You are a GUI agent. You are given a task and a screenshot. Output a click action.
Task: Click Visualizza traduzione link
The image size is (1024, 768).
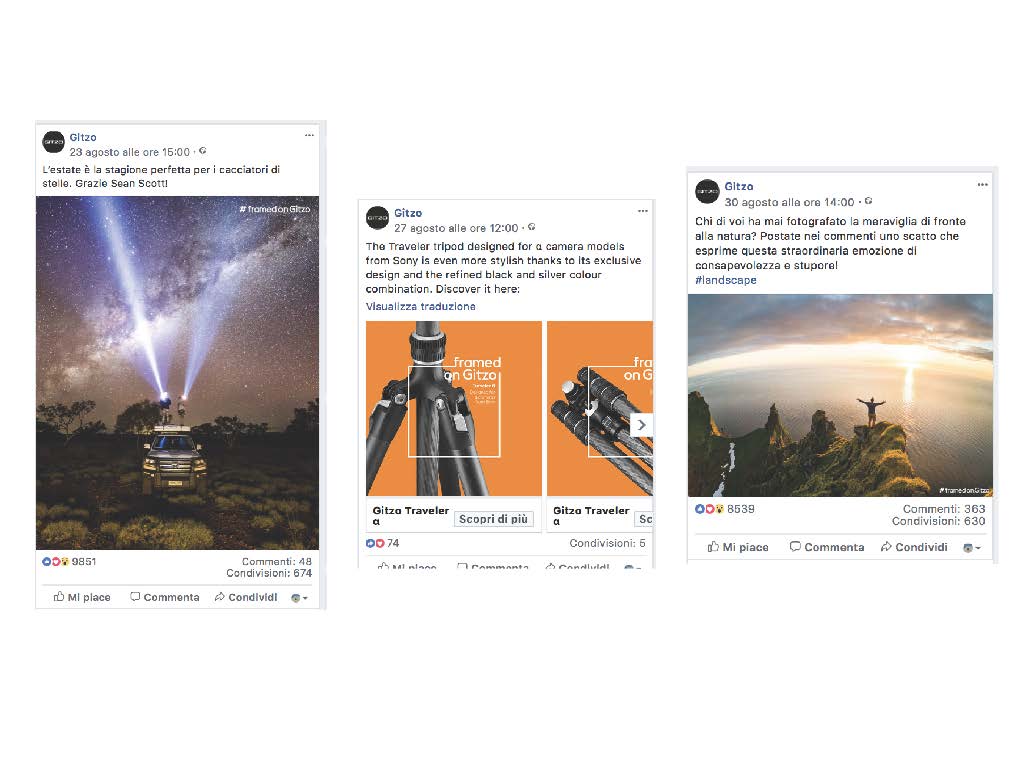(421, 306)
